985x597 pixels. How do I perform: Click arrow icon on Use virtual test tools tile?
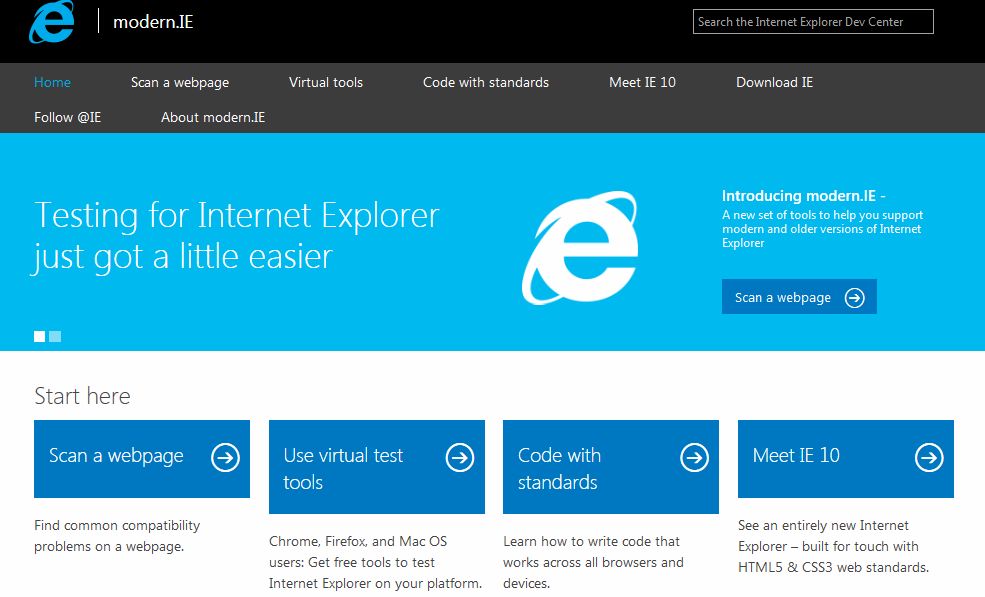[x=460, y=458]
